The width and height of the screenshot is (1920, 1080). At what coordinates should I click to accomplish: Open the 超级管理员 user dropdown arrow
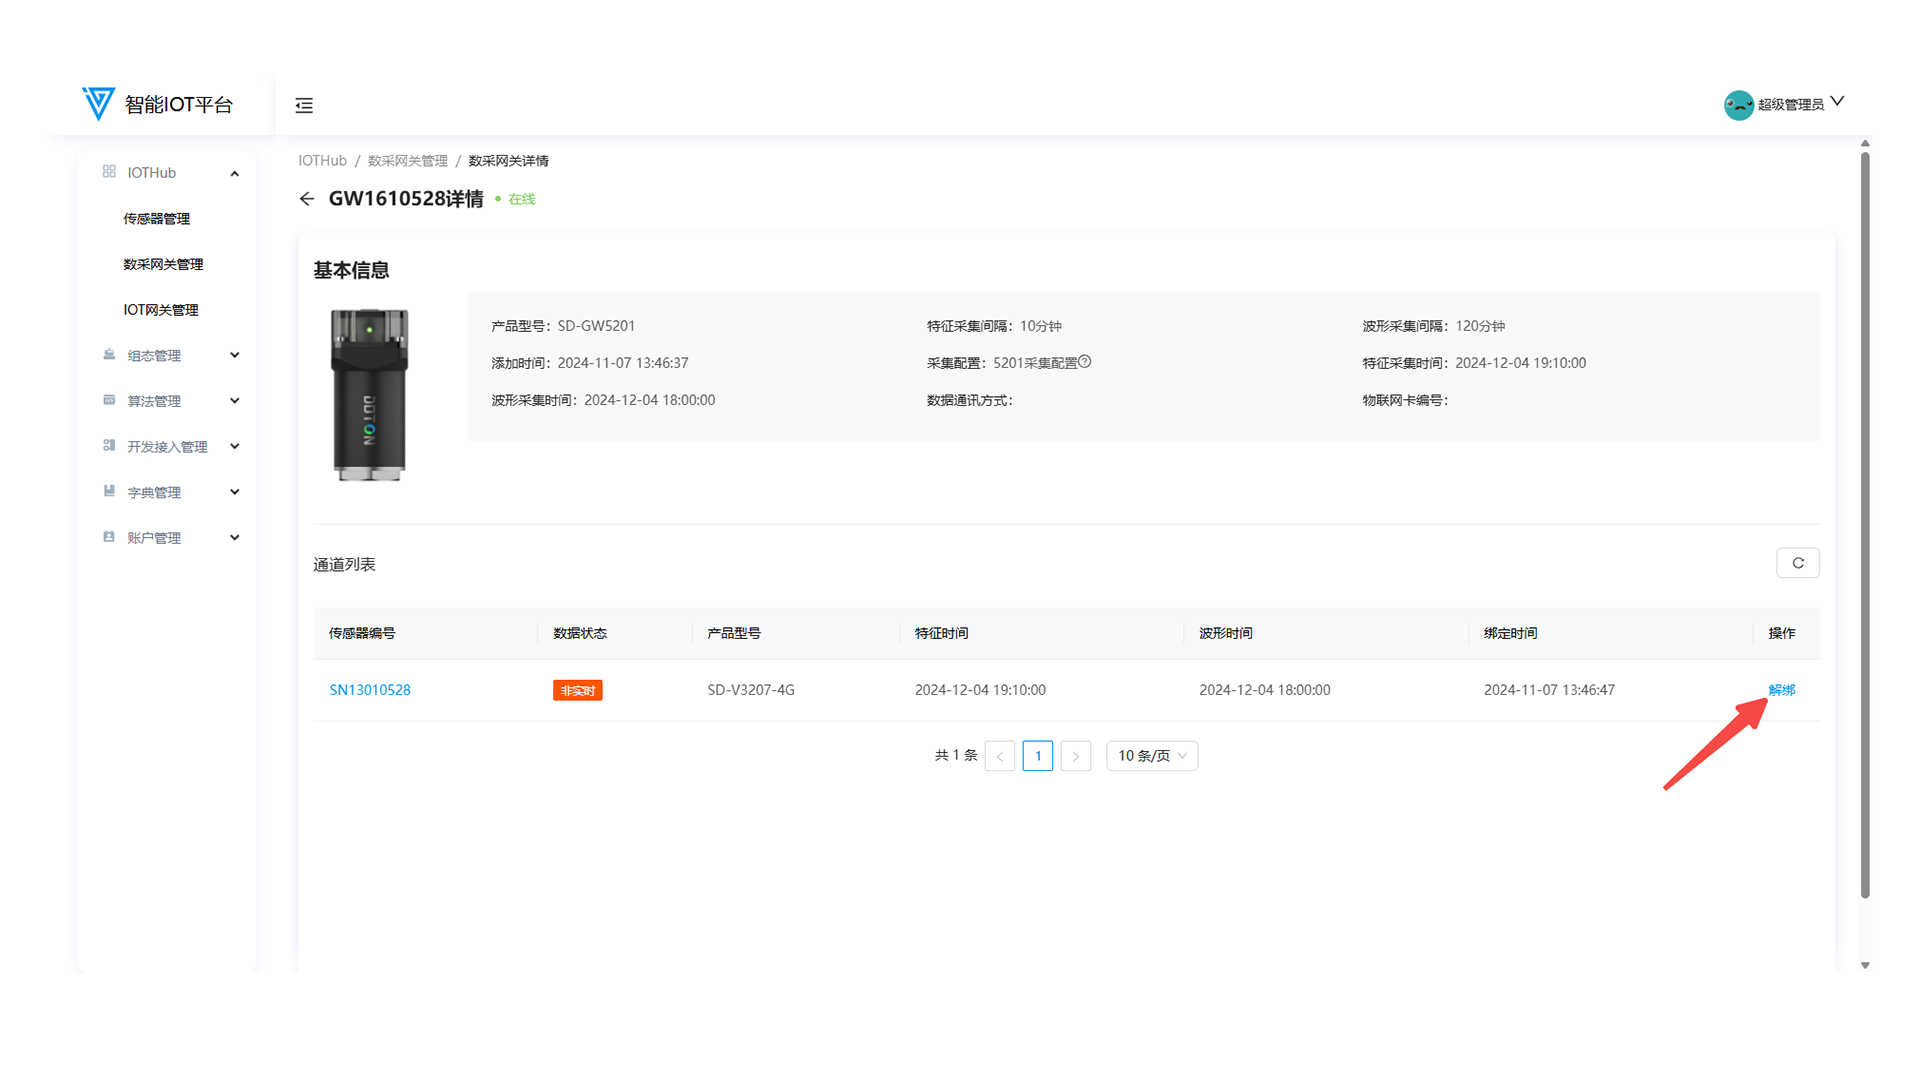pyautogui.click(x=1837, y=102)
